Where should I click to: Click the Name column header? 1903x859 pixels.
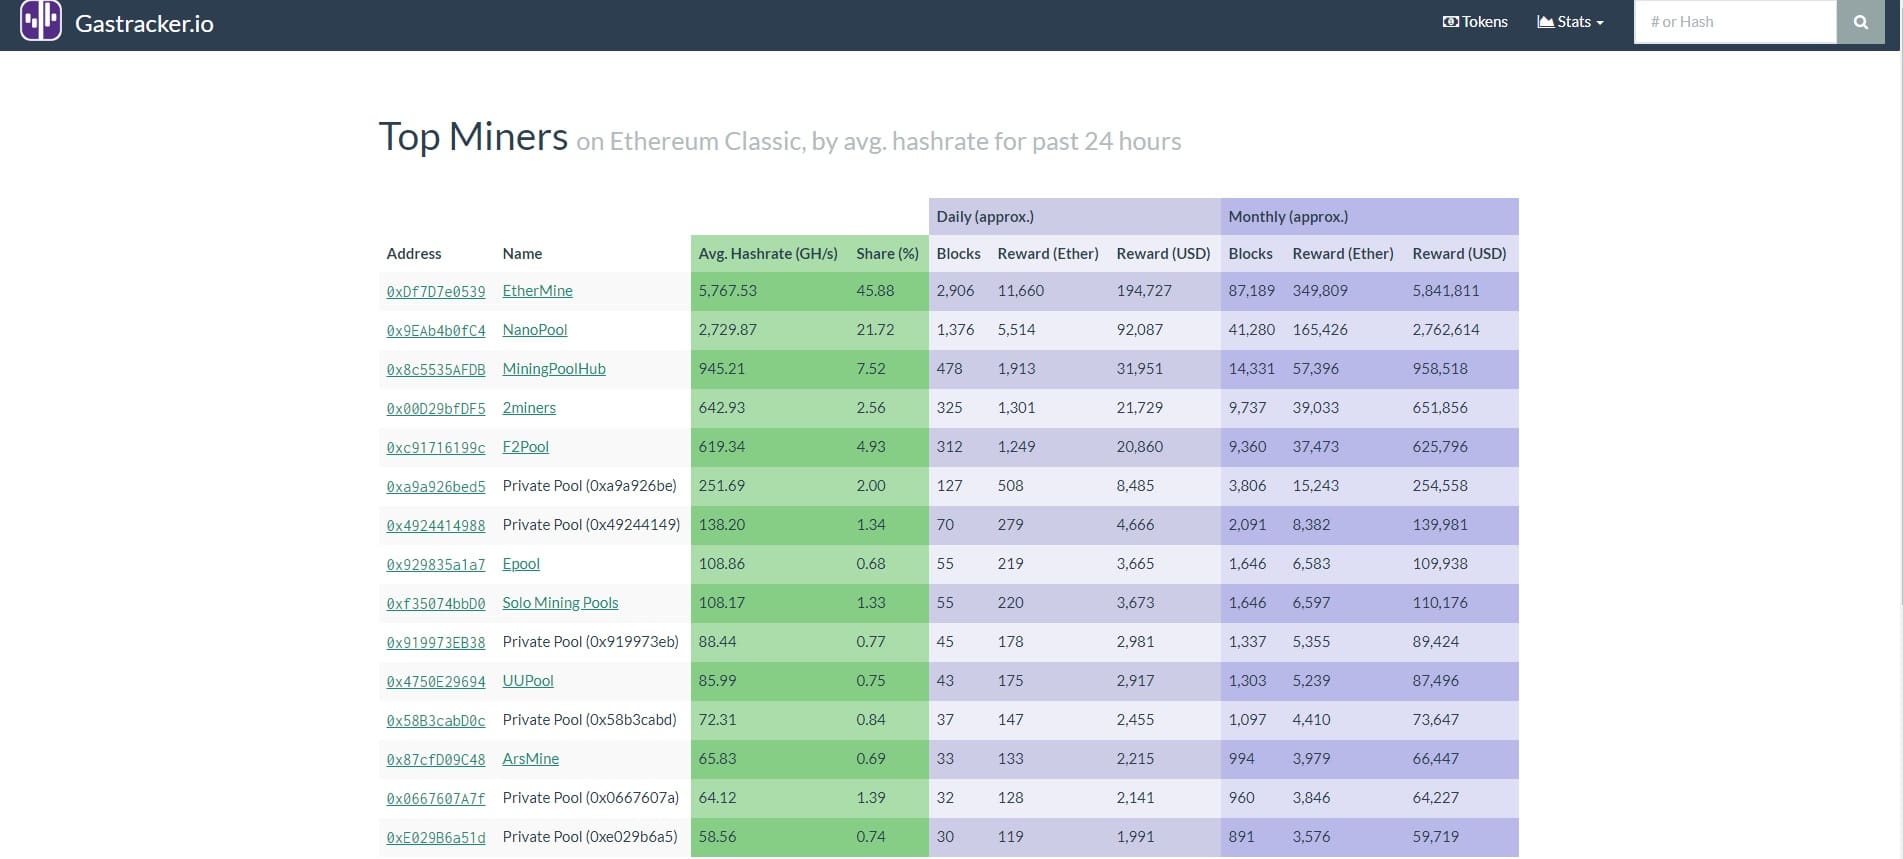(x=522, y=254)
